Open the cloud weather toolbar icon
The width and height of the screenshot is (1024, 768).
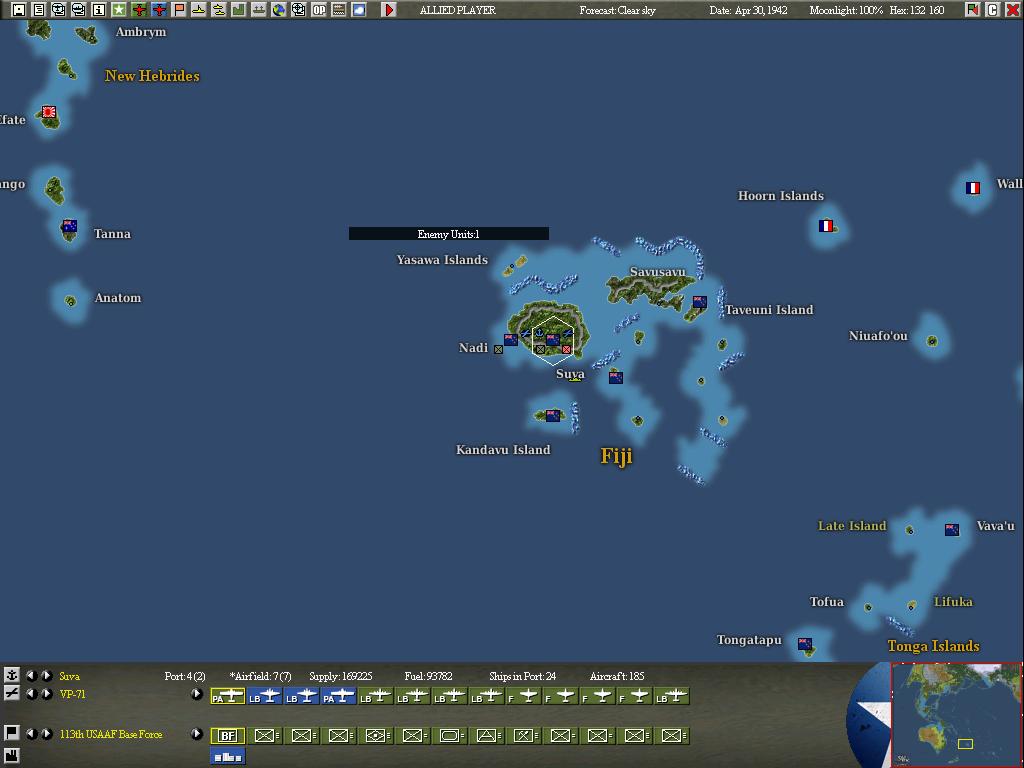tap(359, 10)
